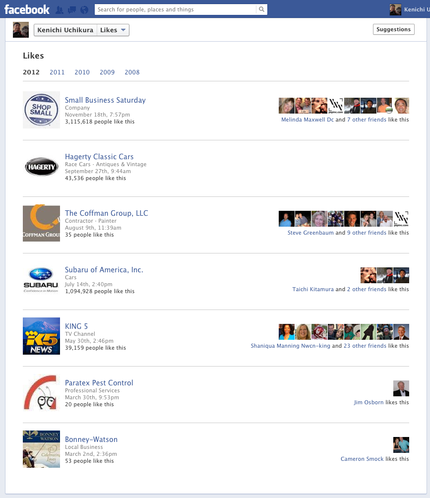Viewport: 430px width, 498px height.
Task: Click the 1,094,928 people like this text
Action: [x=100, y=291]
